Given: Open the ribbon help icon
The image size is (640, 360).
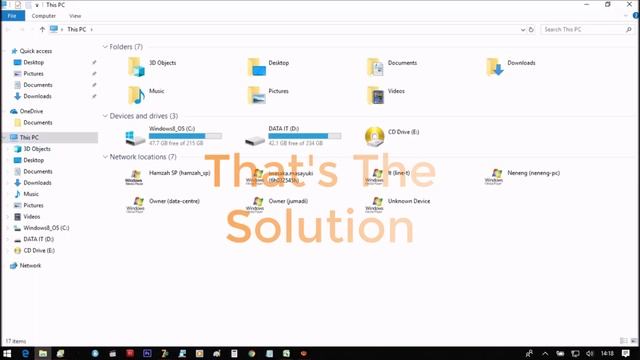Looking at the screenshot, I should (636, 16).
